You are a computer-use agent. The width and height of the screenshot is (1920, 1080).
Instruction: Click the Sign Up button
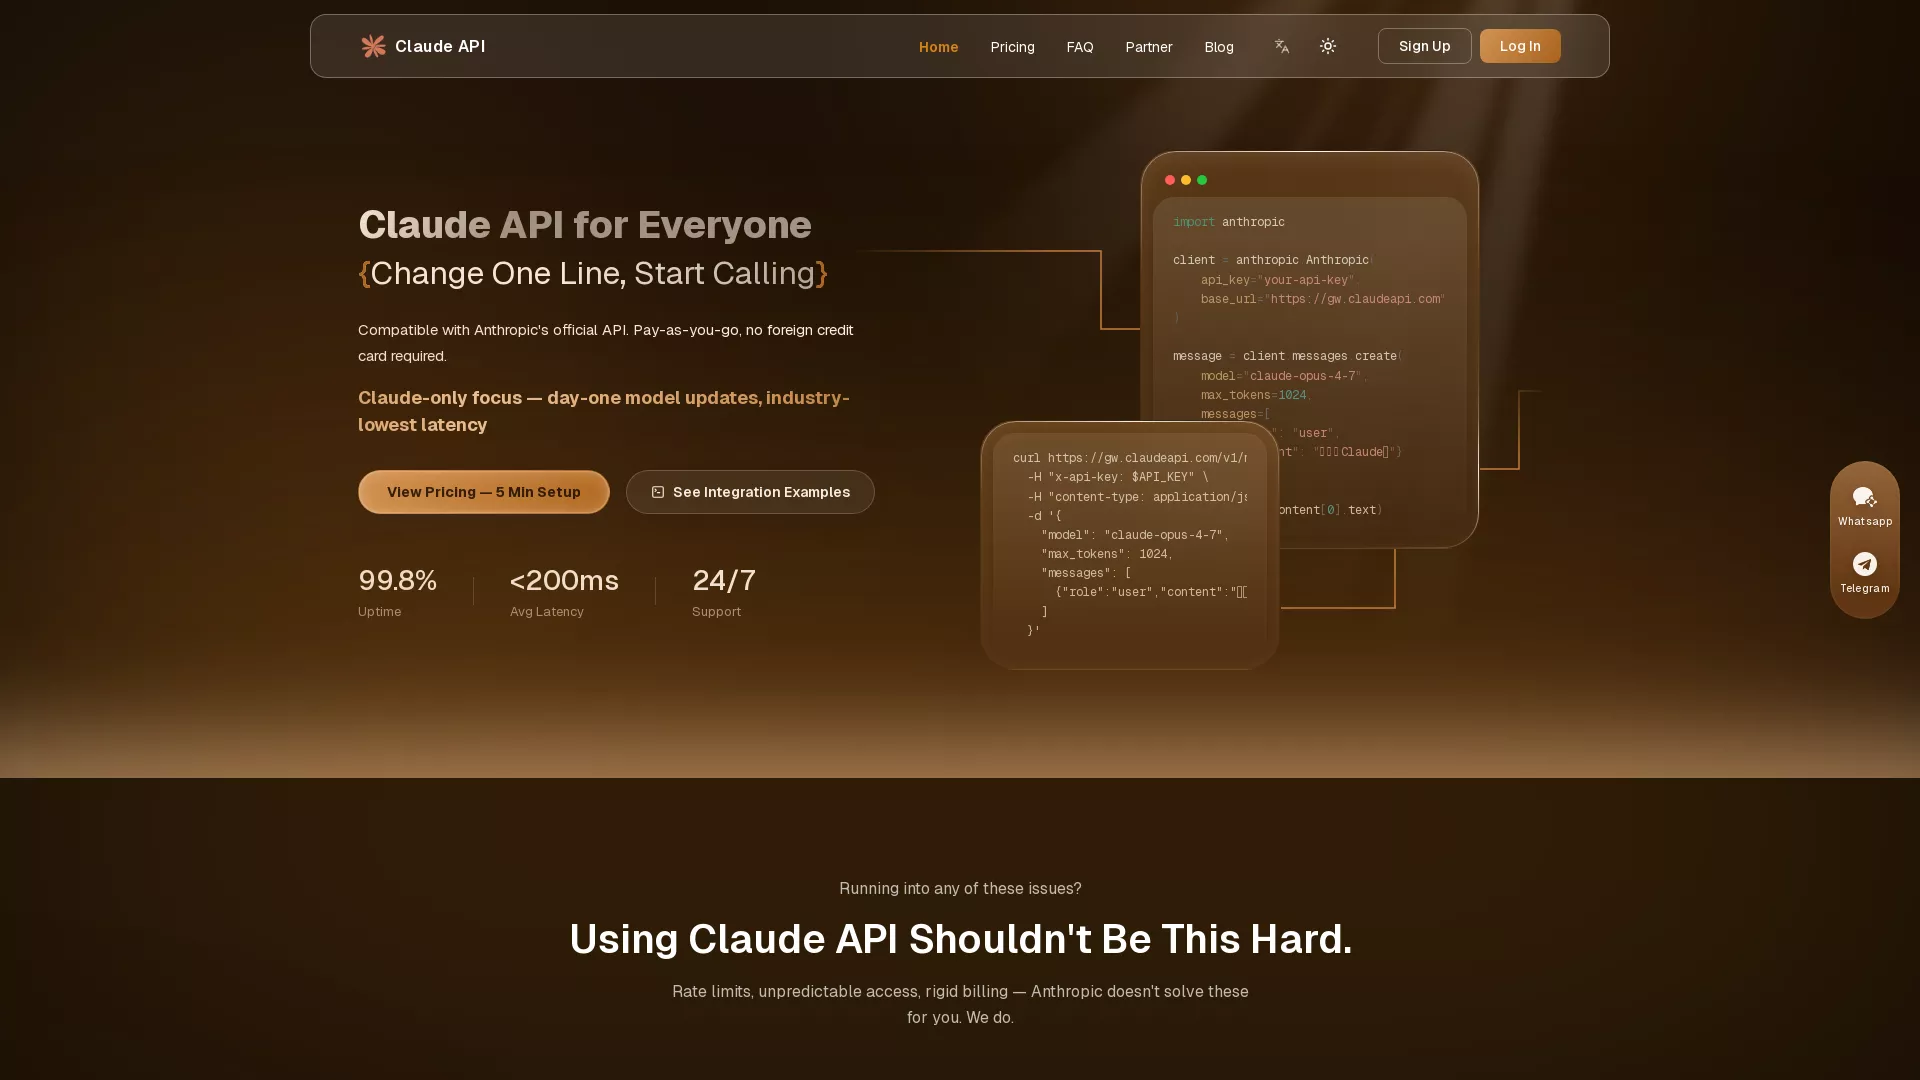click(x=1424, y=46)
